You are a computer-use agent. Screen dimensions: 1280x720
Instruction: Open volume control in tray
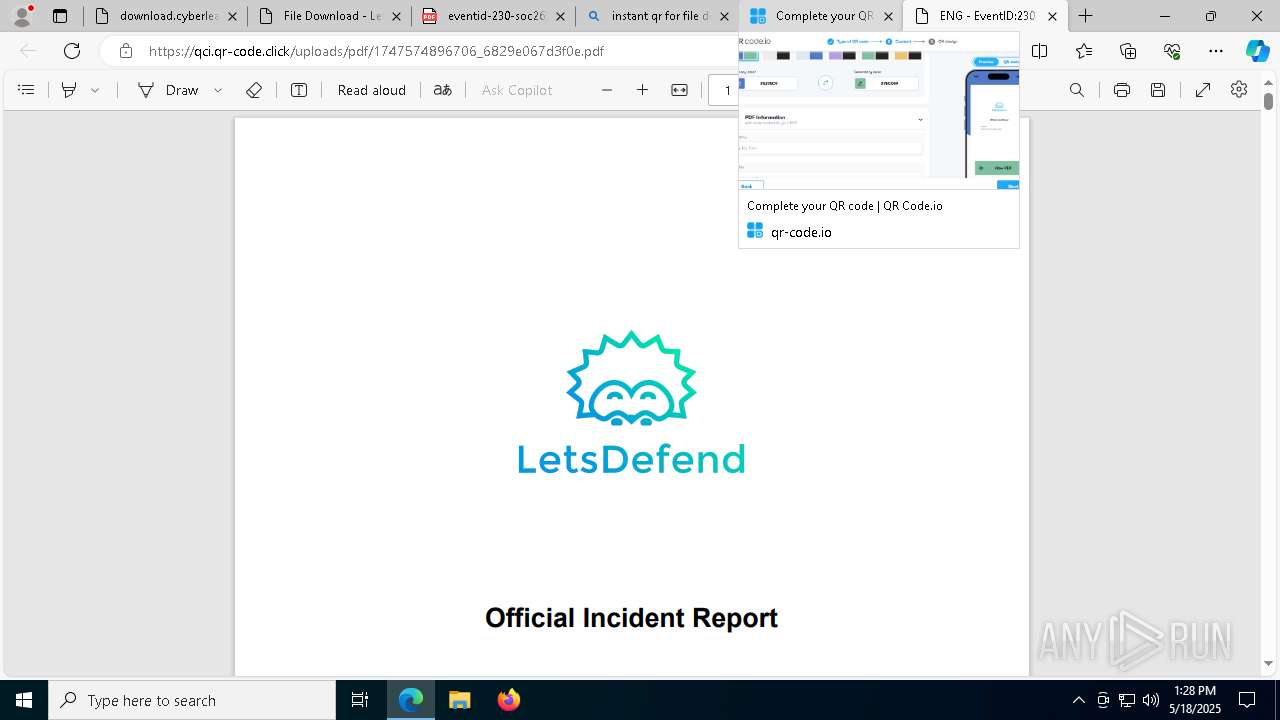(1151, 700)
